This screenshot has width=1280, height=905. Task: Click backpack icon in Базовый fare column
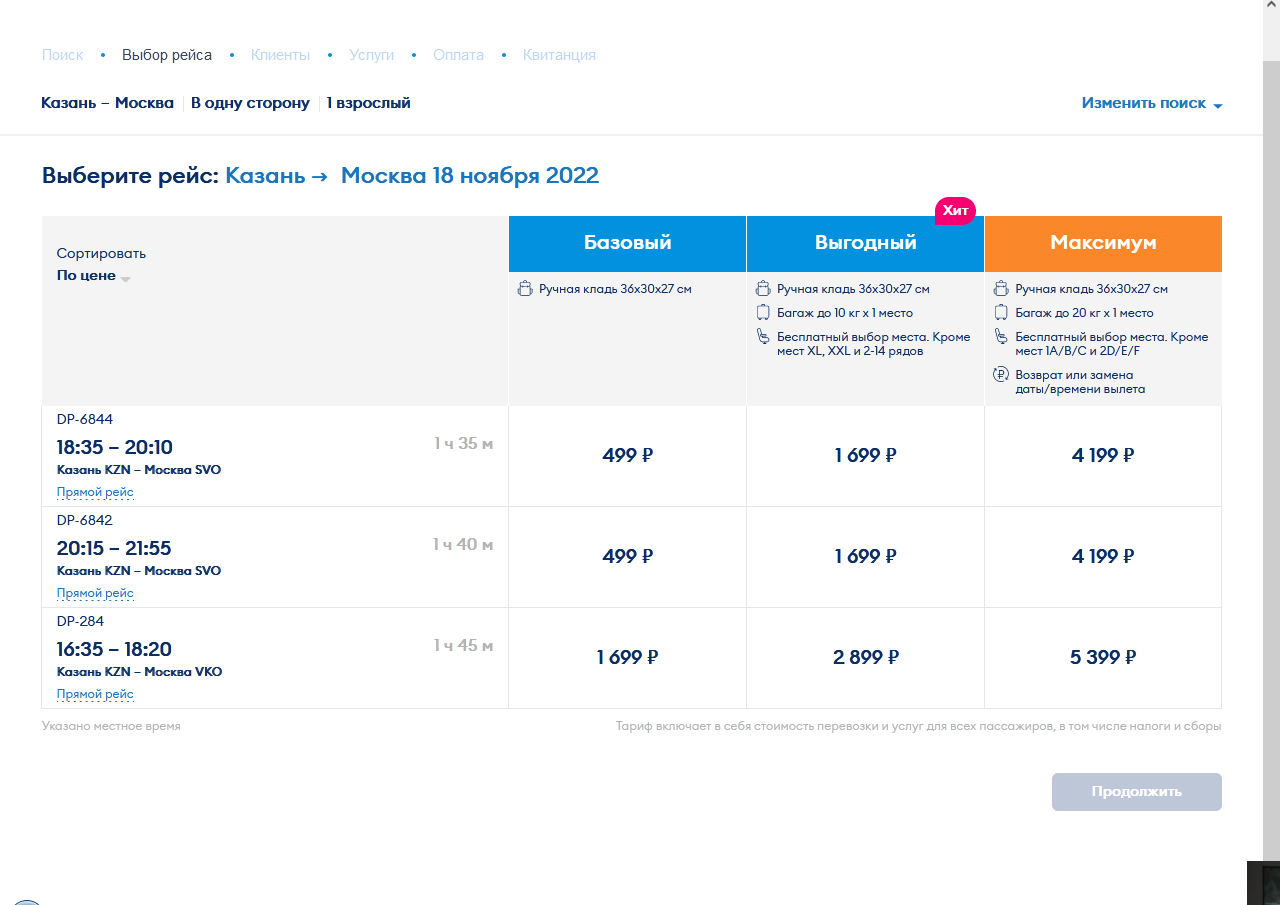[524, 289]
